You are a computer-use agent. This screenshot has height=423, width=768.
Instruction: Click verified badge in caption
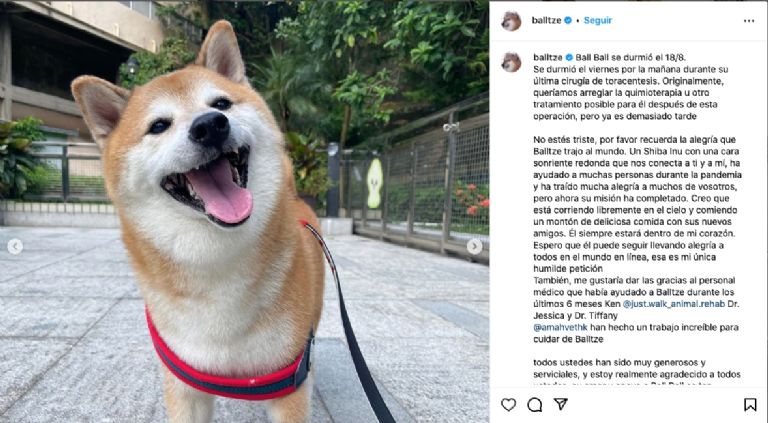click(569, 57)
